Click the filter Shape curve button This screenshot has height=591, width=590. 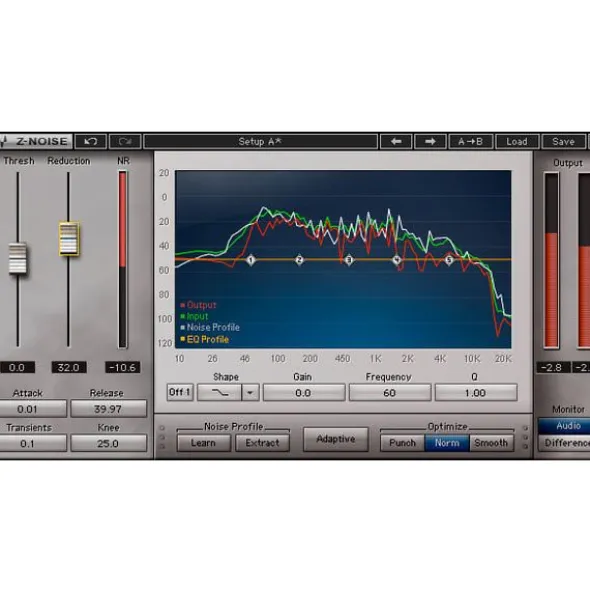coord(220,393)
